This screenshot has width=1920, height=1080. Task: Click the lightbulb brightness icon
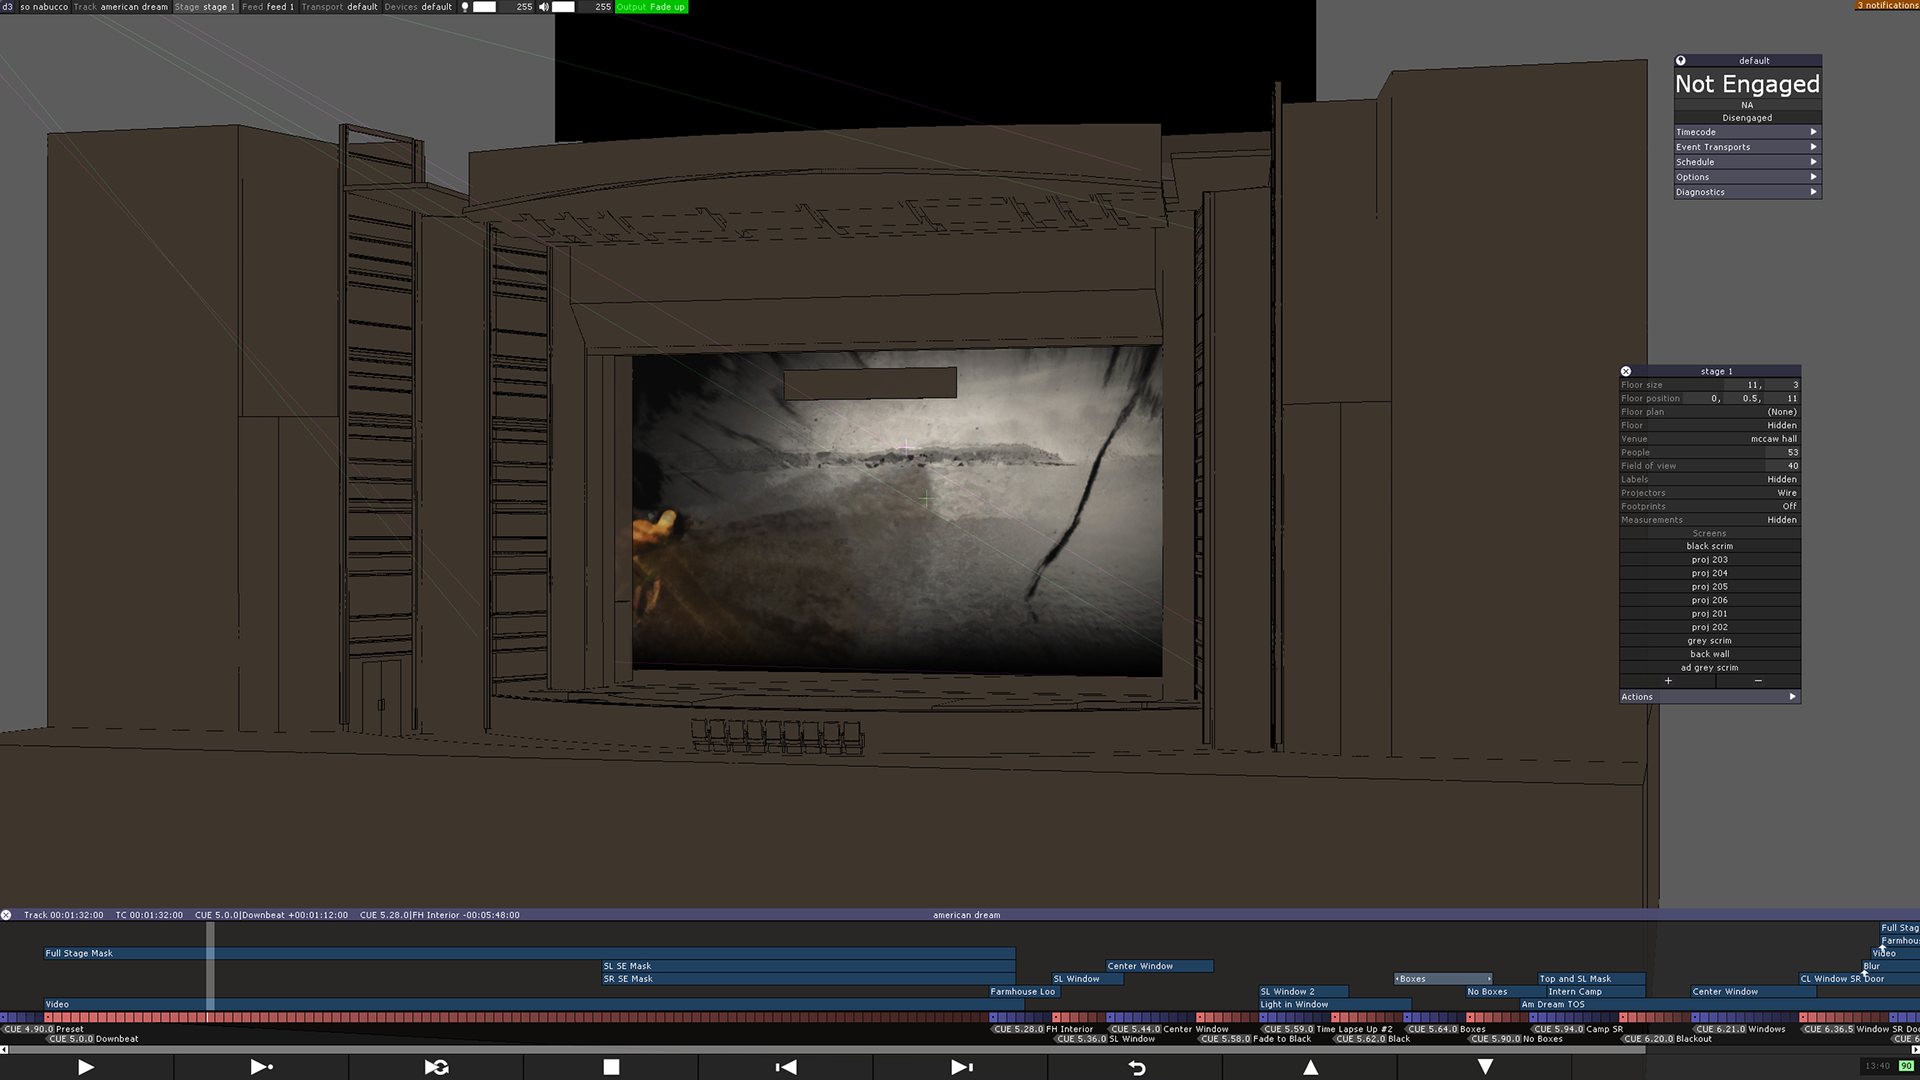(x=465, y=7)
